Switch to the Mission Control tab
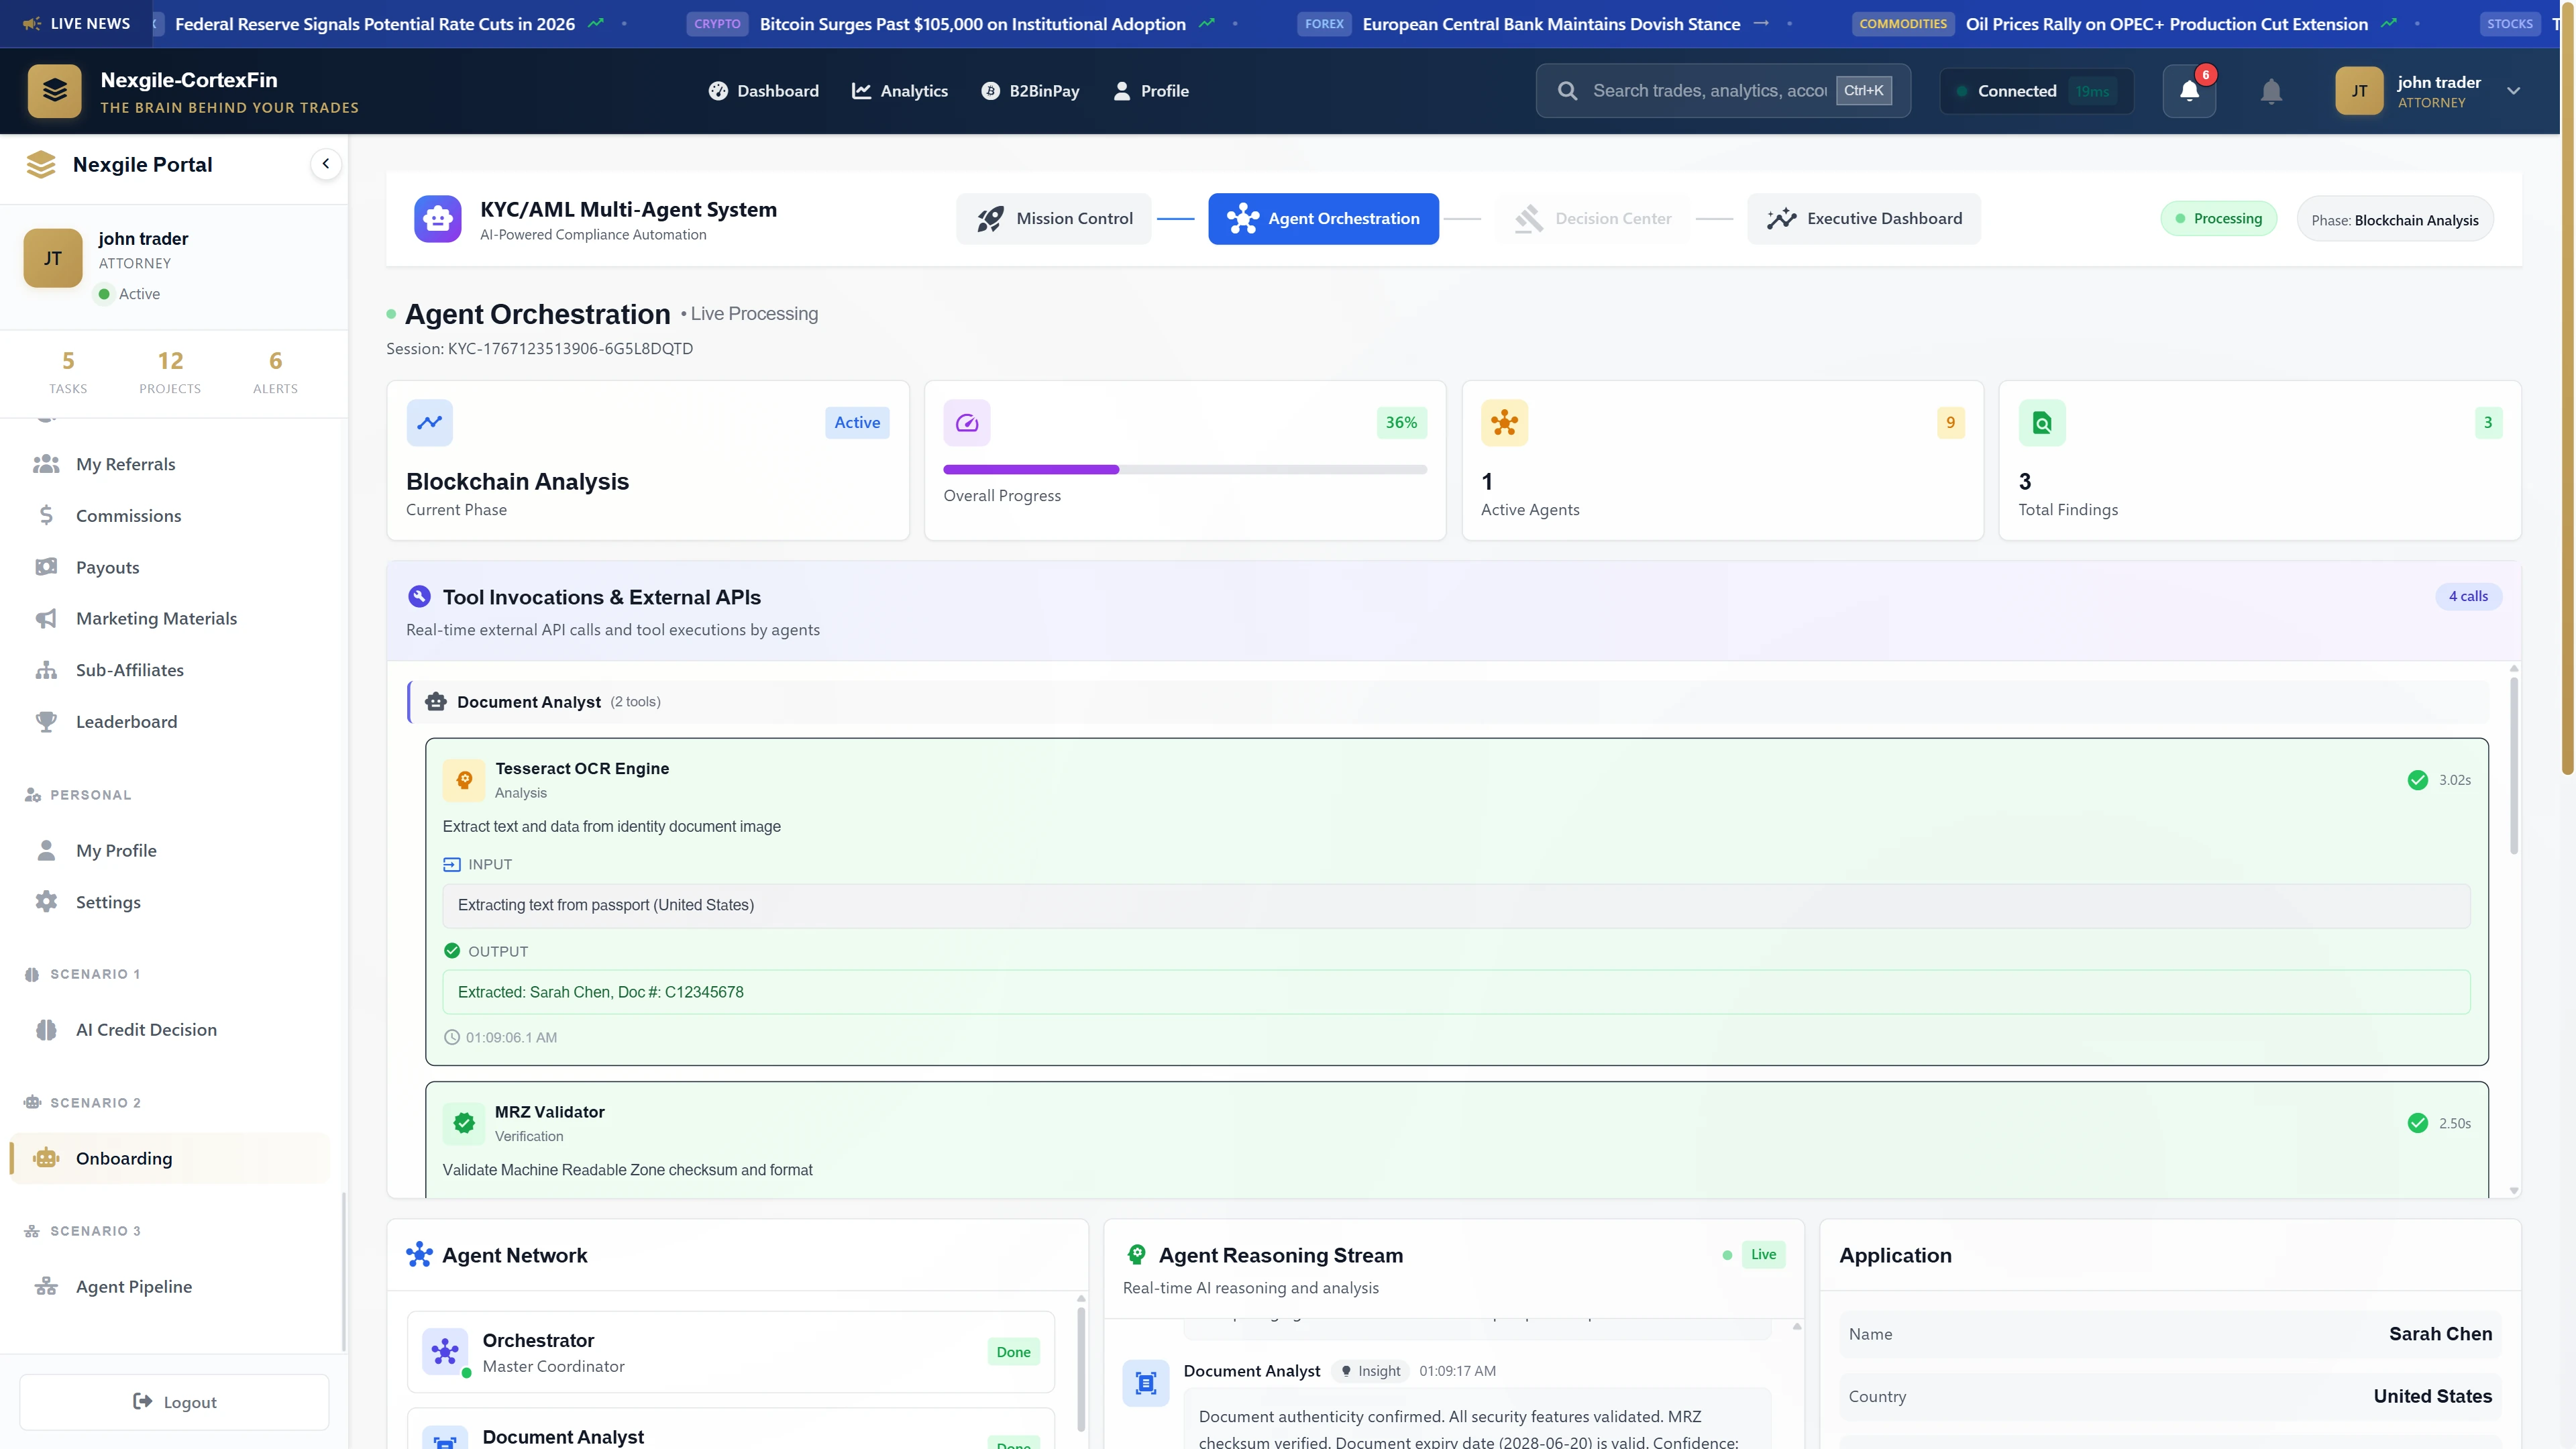 (x=1053, y=218)
